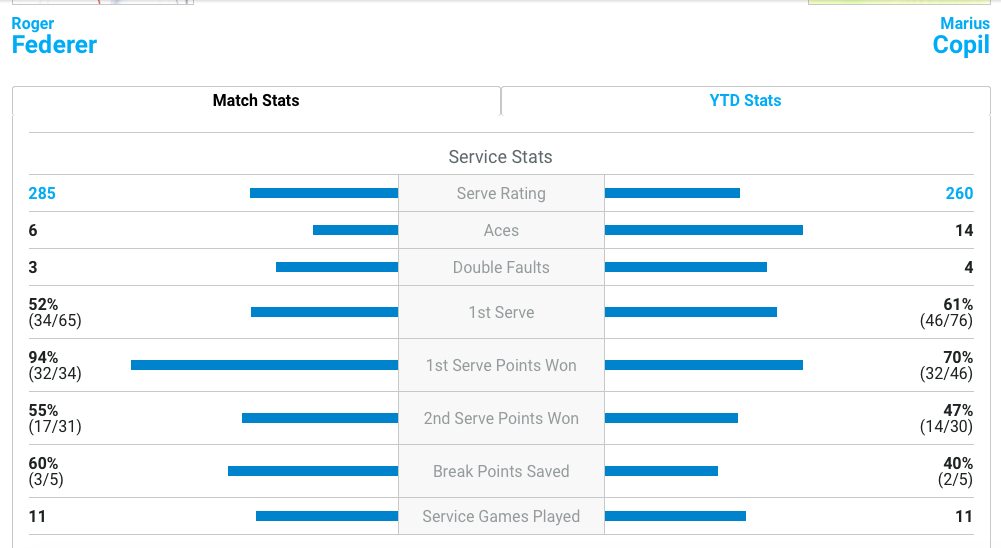Click Copil's Aces bar
The height and width of the screenshot is (548, 1001).
[703, 230]
